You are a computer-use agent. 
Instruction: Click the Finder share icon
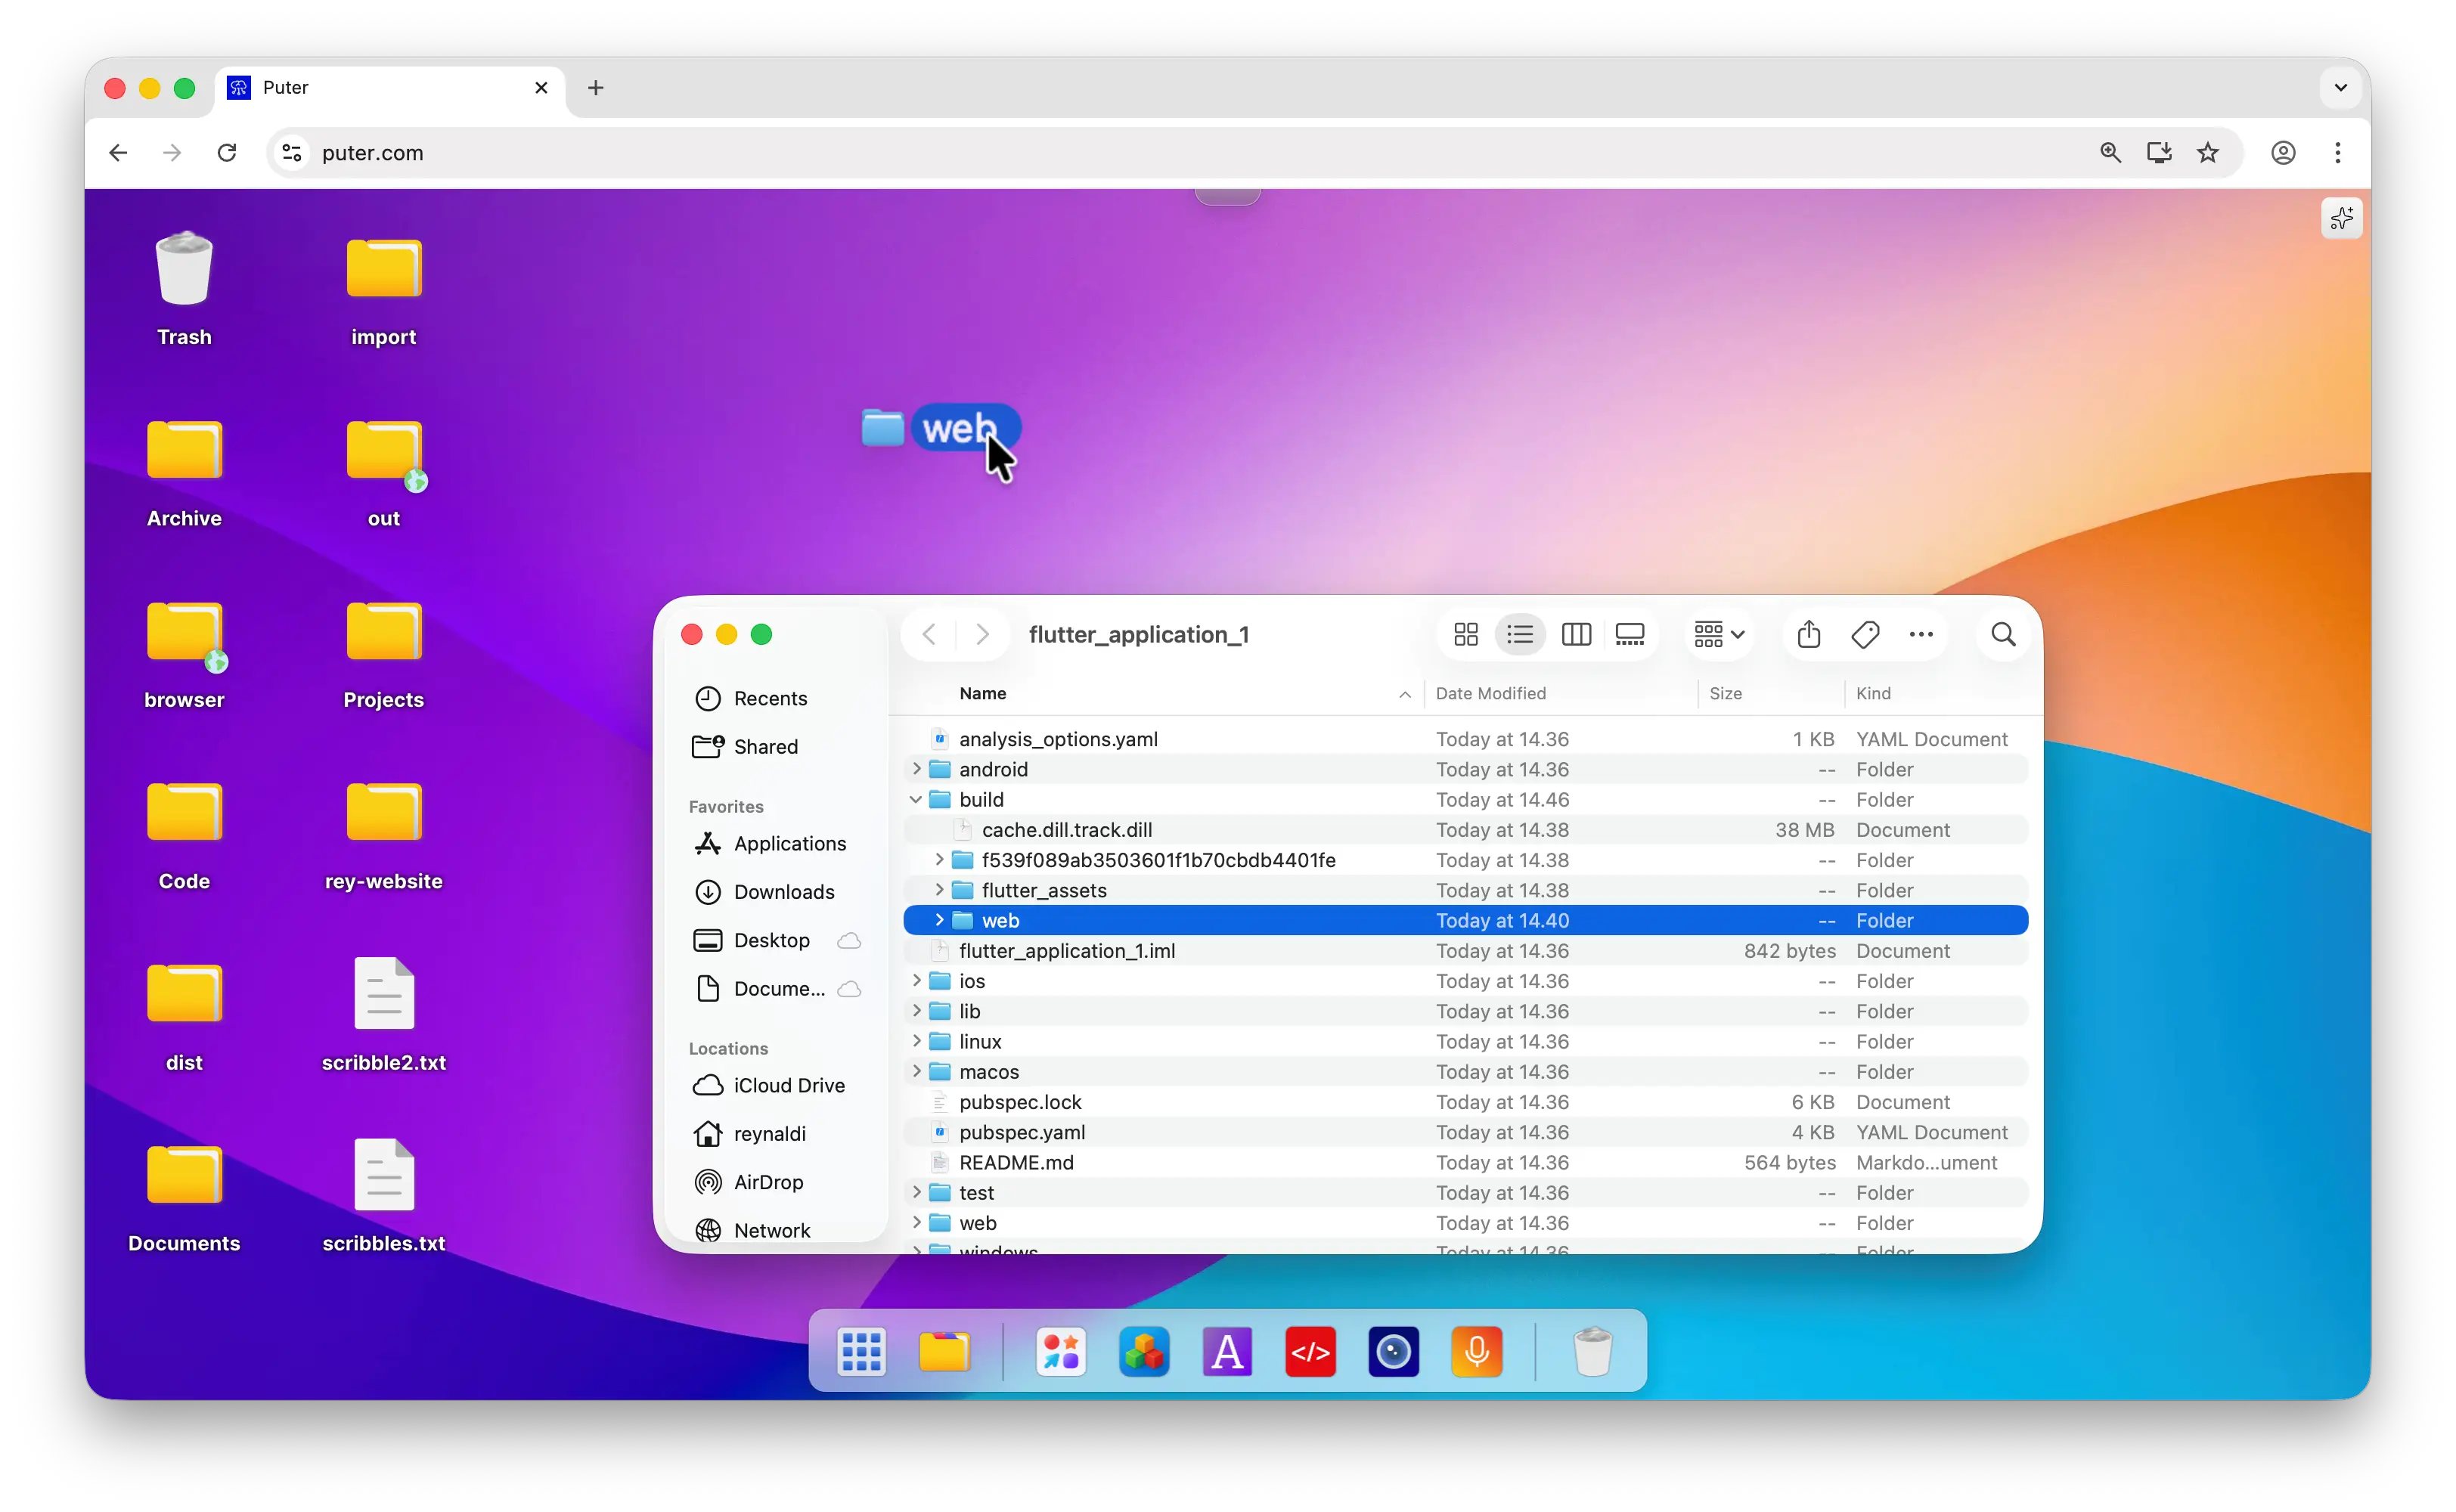pos(1808,634)
